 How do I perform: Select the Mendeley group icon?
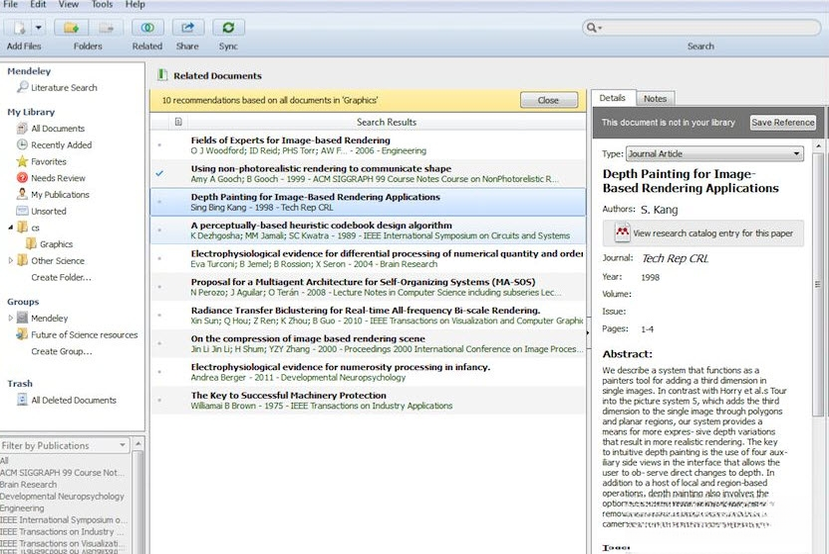(x=22, y=318)
